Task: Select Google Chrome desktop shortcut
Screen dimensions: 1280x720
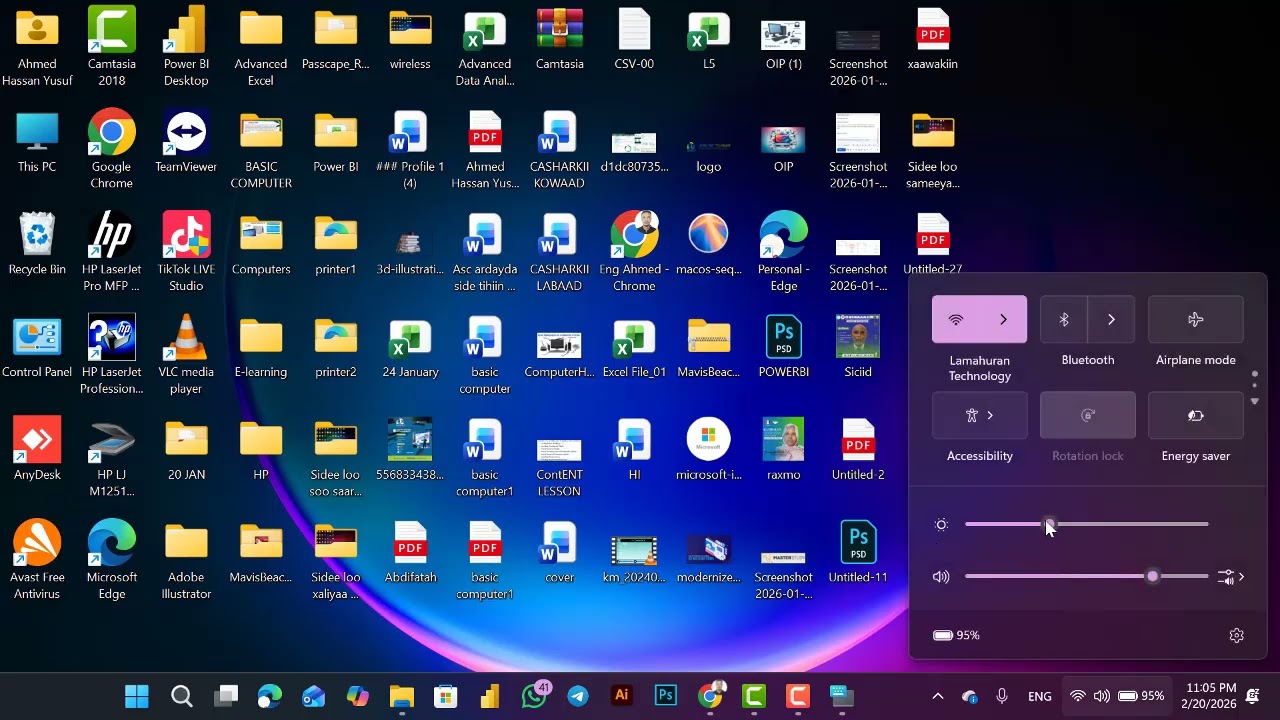Action: pos(112,149)
